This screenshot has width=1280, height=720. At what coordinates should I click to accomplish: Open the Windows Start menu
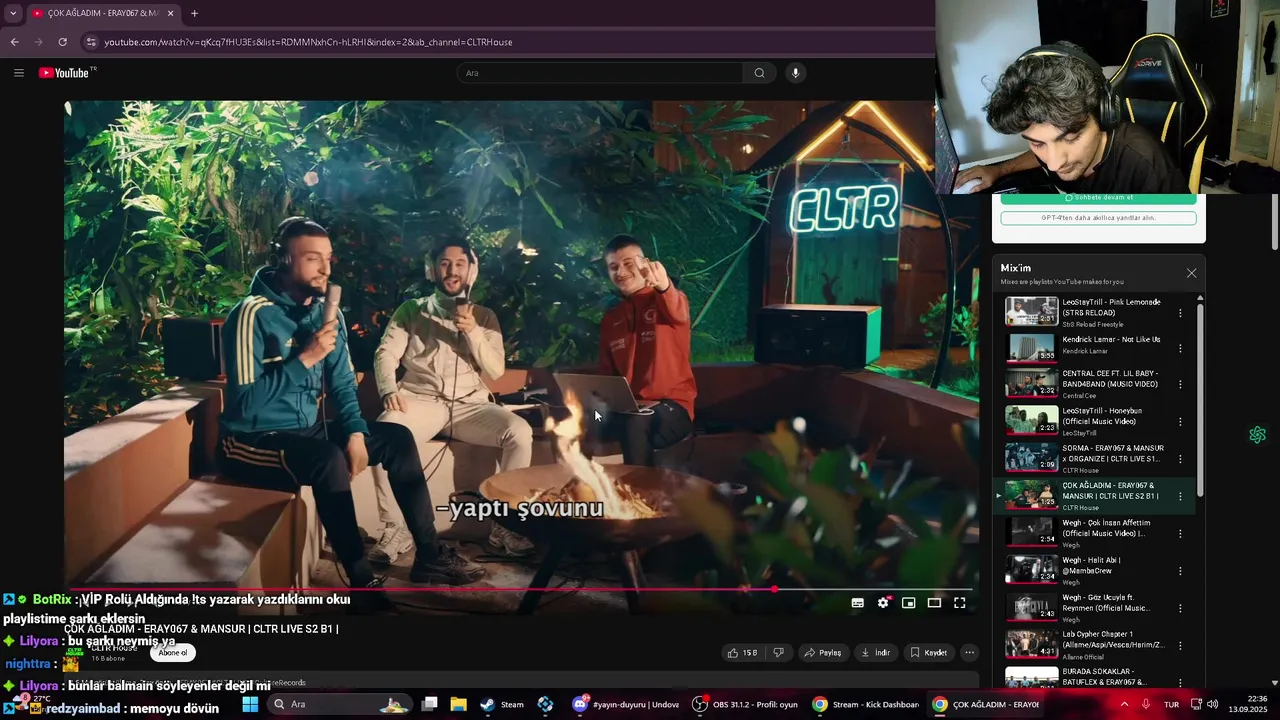coord(250,704)
